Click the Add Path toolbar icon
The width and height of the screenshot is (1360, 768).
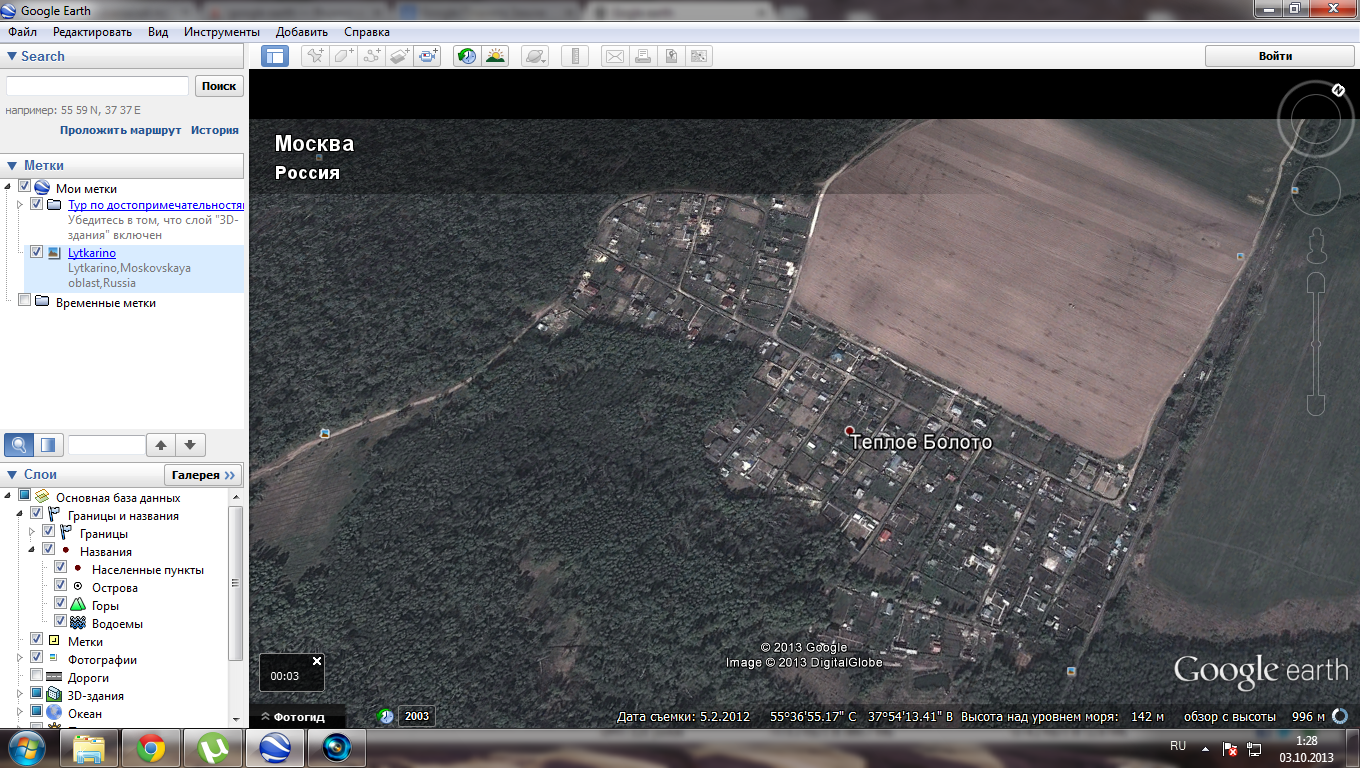[372, 56]
